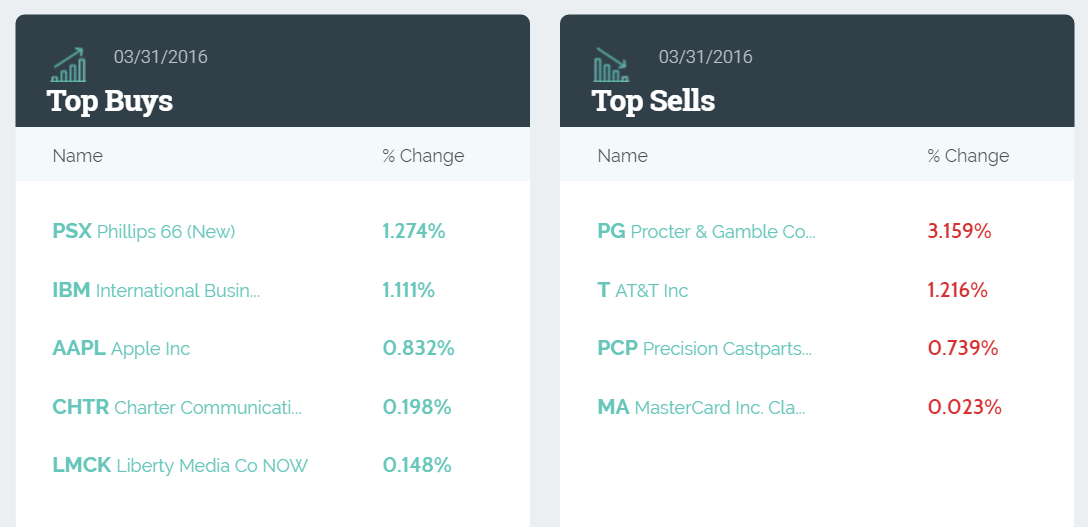Select MA MasterCard Inc entry

pyautogui.click(x=702, y=407)
